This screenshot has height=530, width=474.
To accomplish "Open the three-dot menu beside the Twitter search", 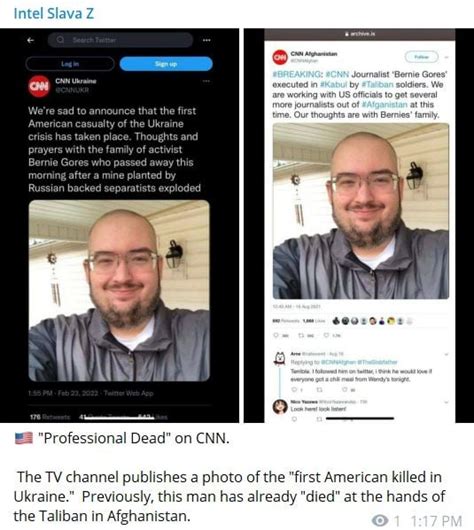I will tap(207, 40).
